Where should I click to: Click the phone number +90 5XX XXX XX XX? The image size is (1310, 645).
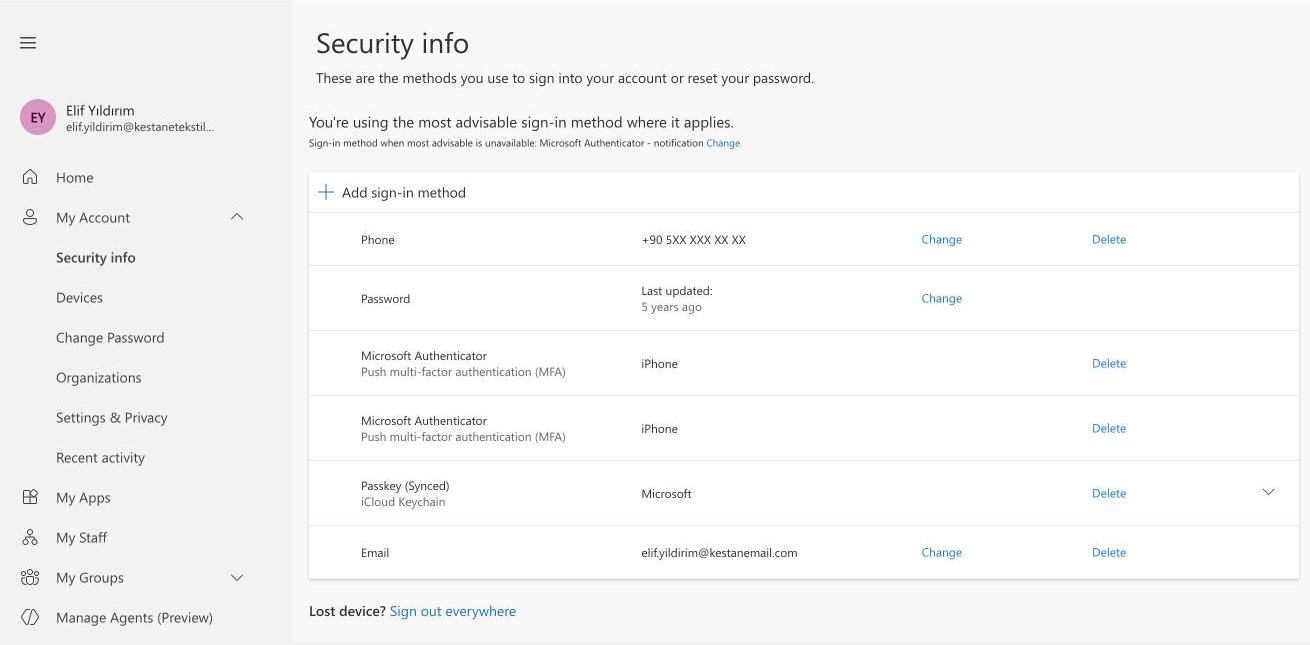(x=693, y=240)
